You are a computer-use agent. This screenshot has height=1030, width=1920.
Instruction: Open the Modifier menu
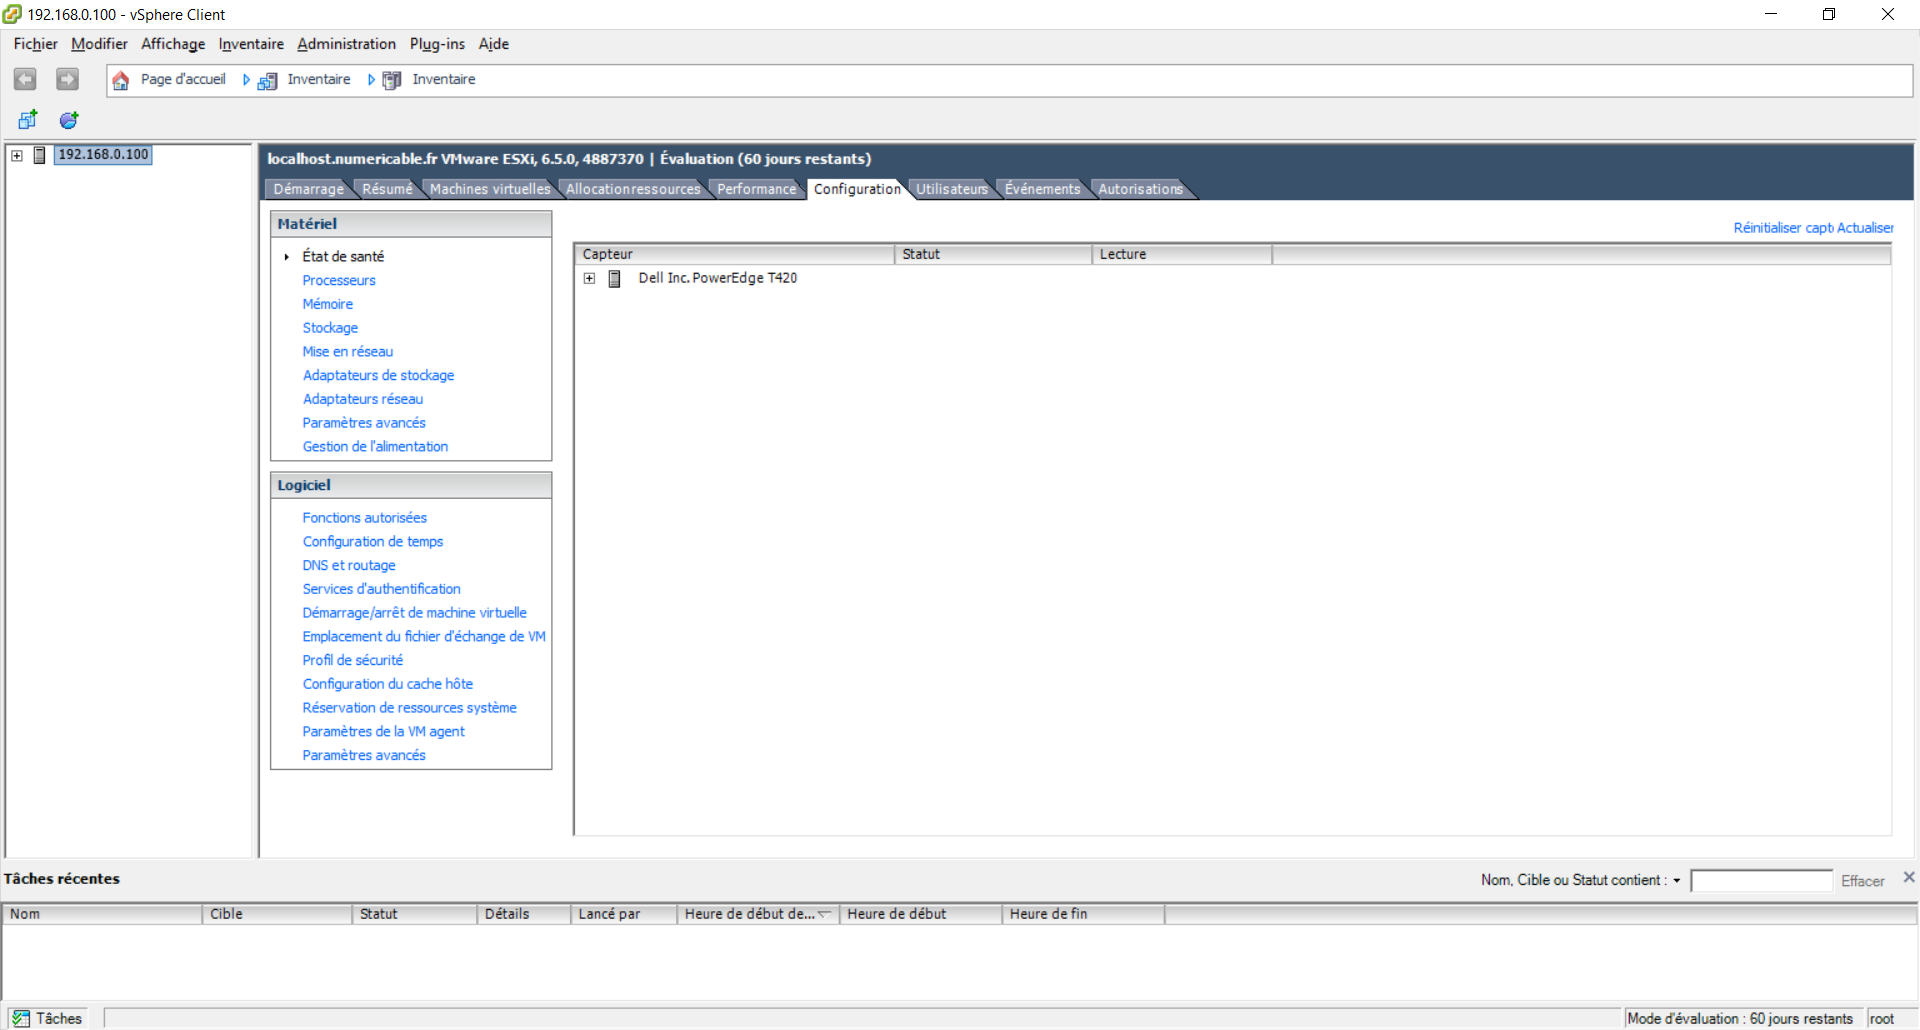(99, 44)
